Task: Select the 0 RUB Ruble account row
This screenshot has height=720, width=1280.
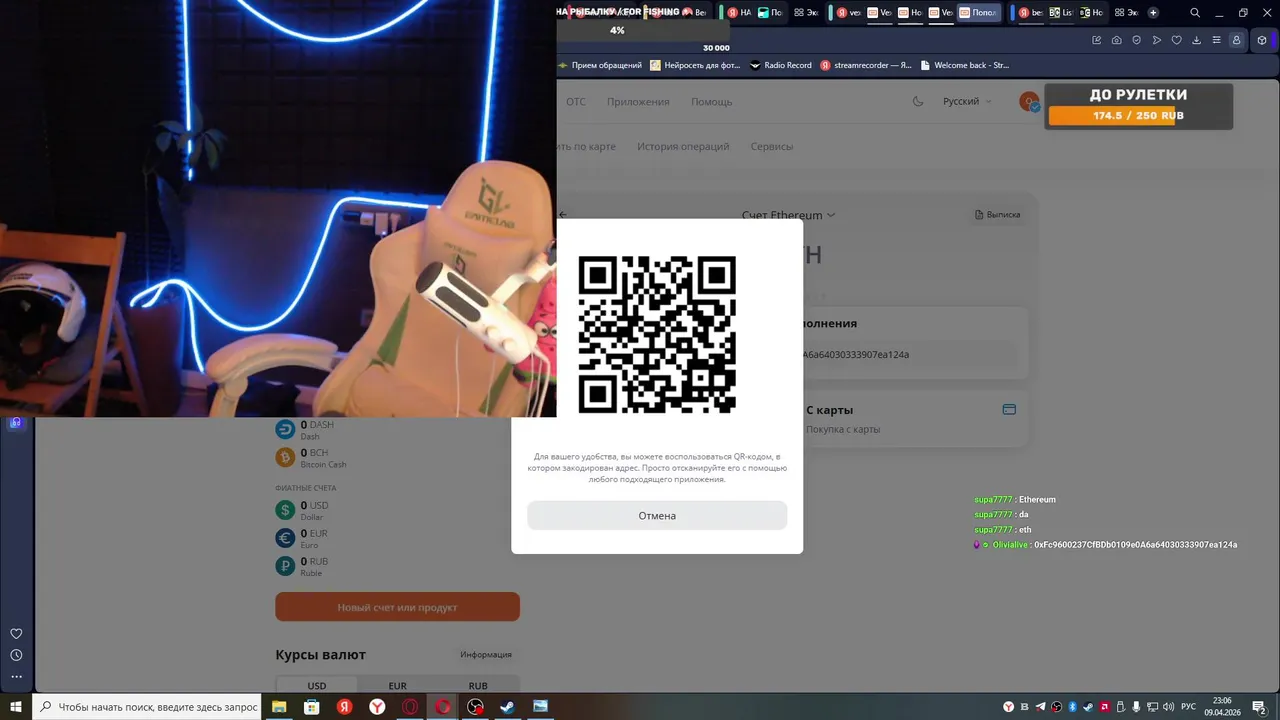Action: 397,566
